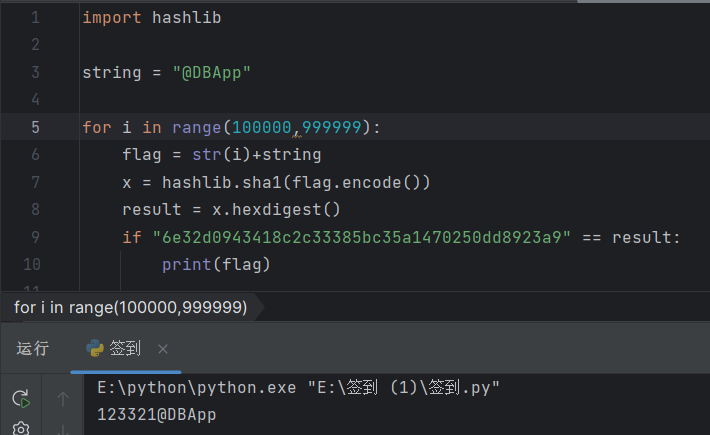This screenshot has width=710, height=435.
Task: Click number 100000 in range call
Action: click(262, 127)
